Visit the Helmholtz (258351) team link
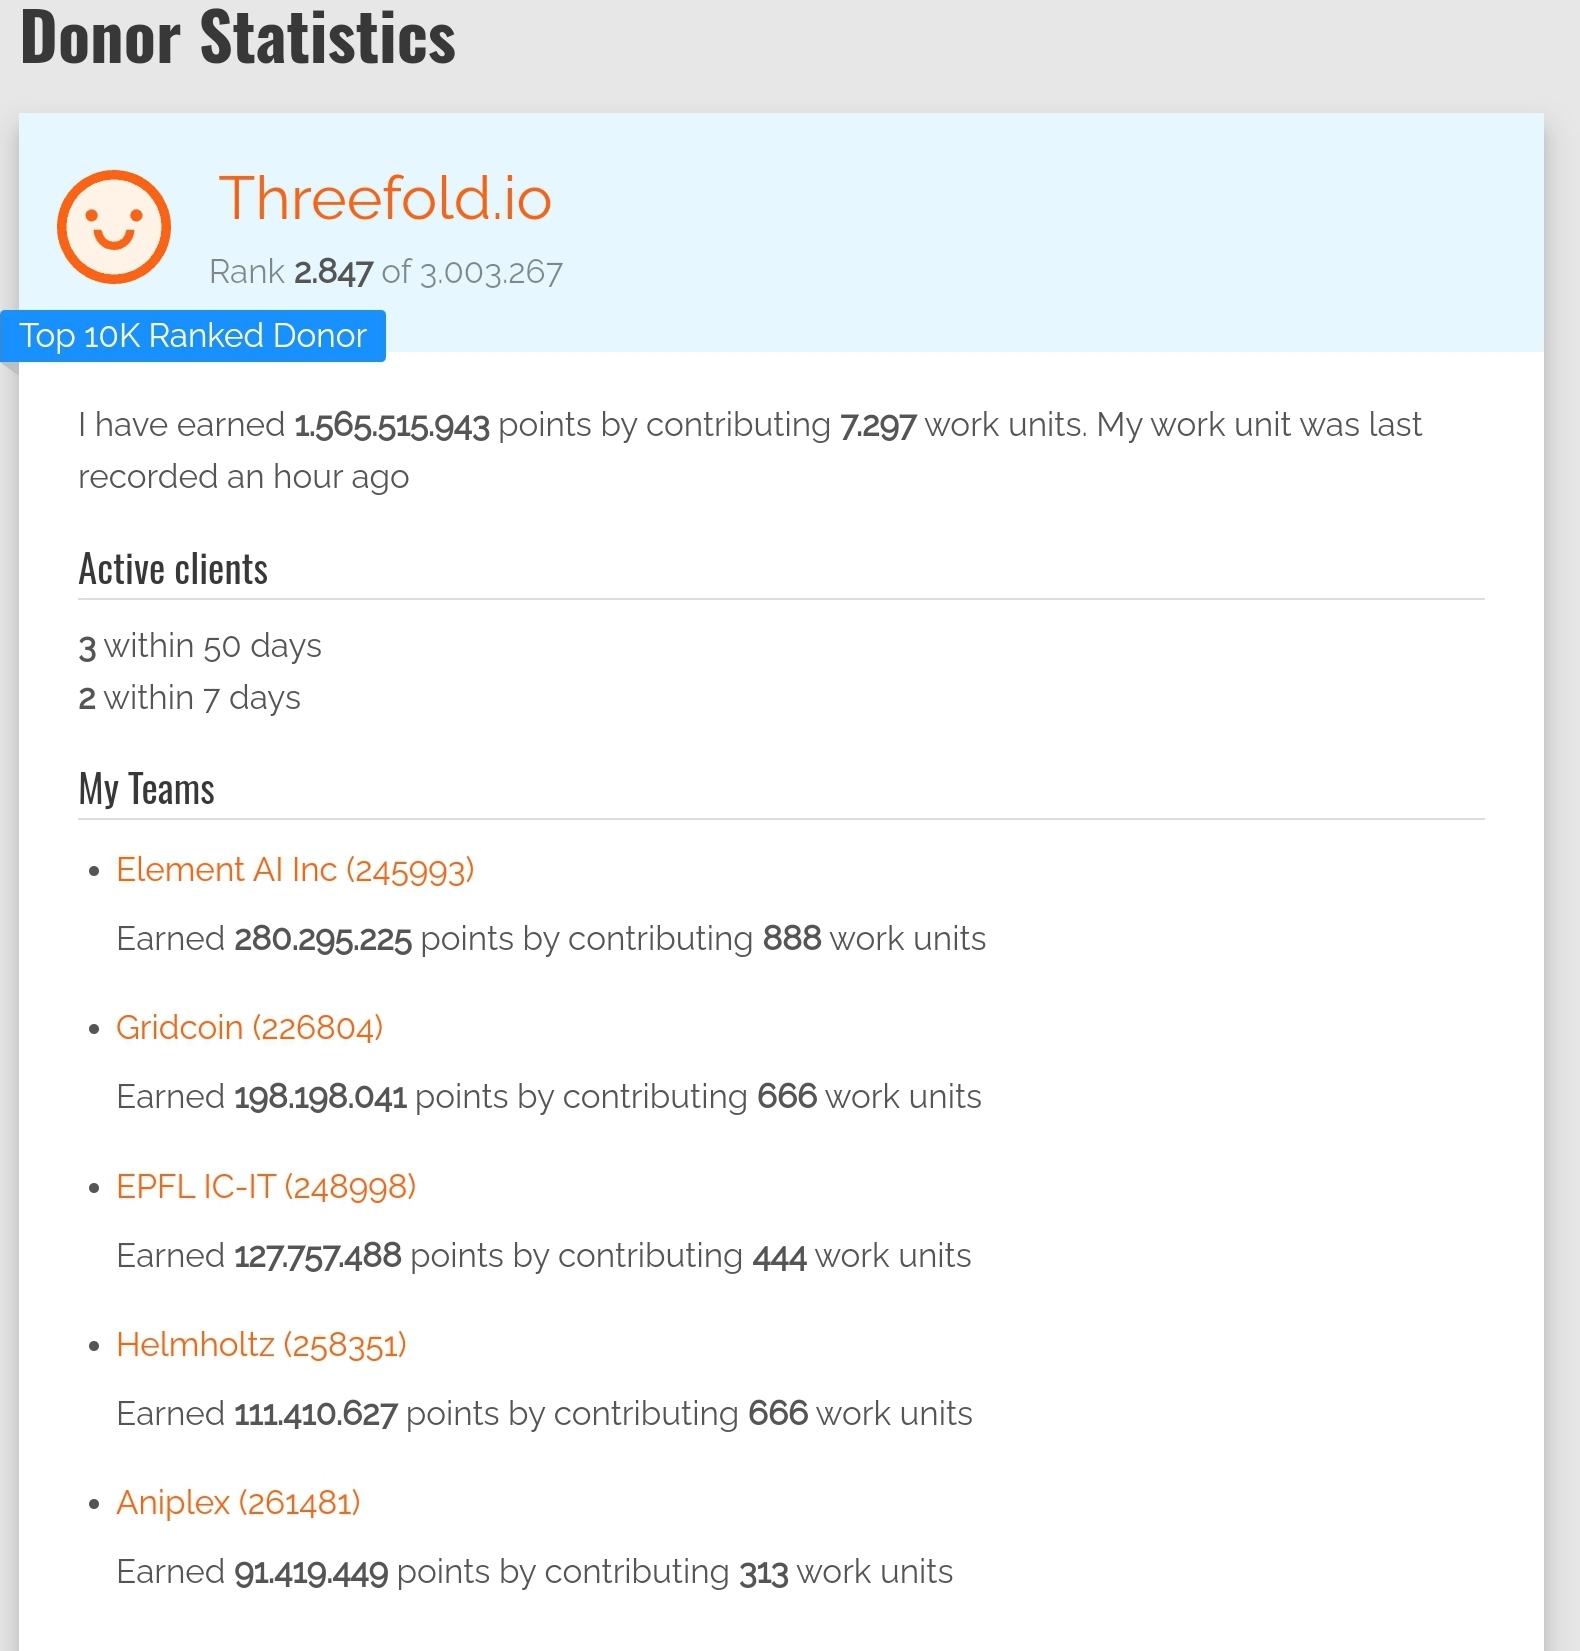Viewport: 1580px width, 1651px height. click(x=261, y=1345)
